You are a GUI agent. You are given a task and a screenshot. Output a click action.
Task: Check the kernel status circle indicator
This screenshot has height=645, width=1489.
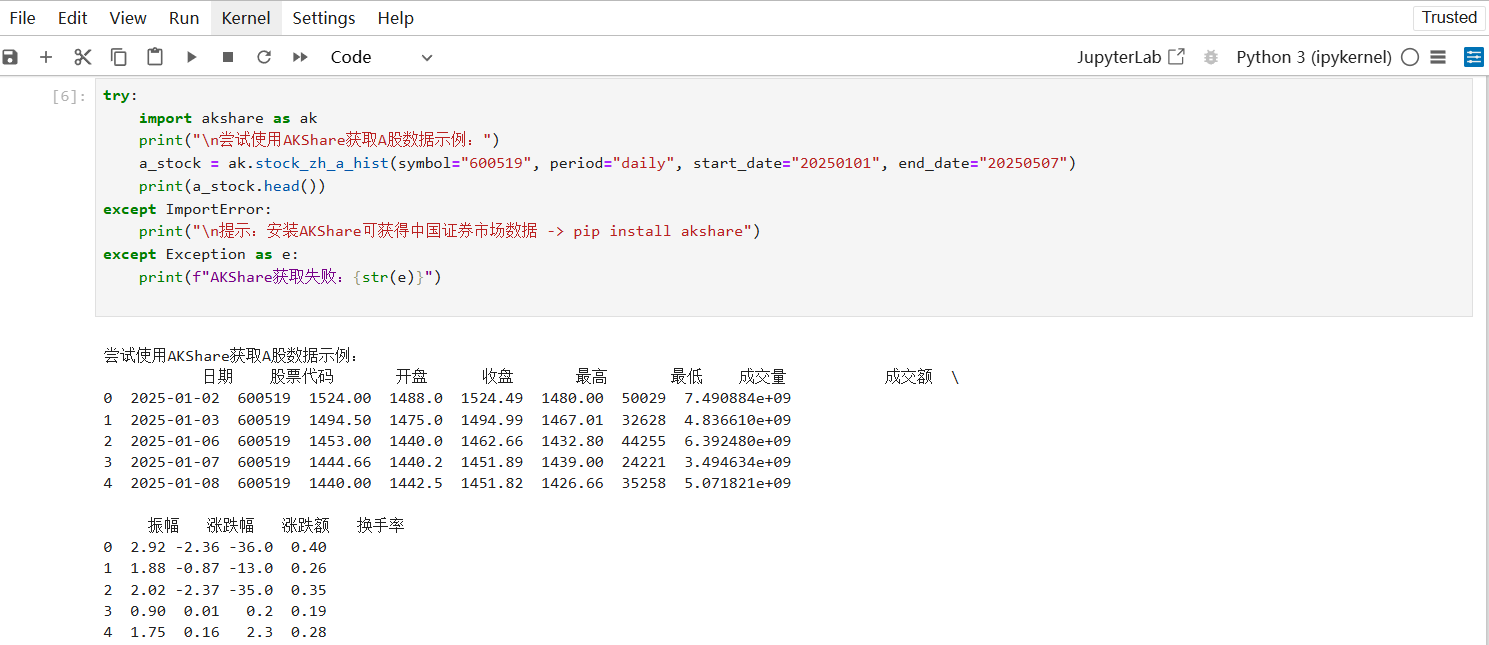(1410, 57)
